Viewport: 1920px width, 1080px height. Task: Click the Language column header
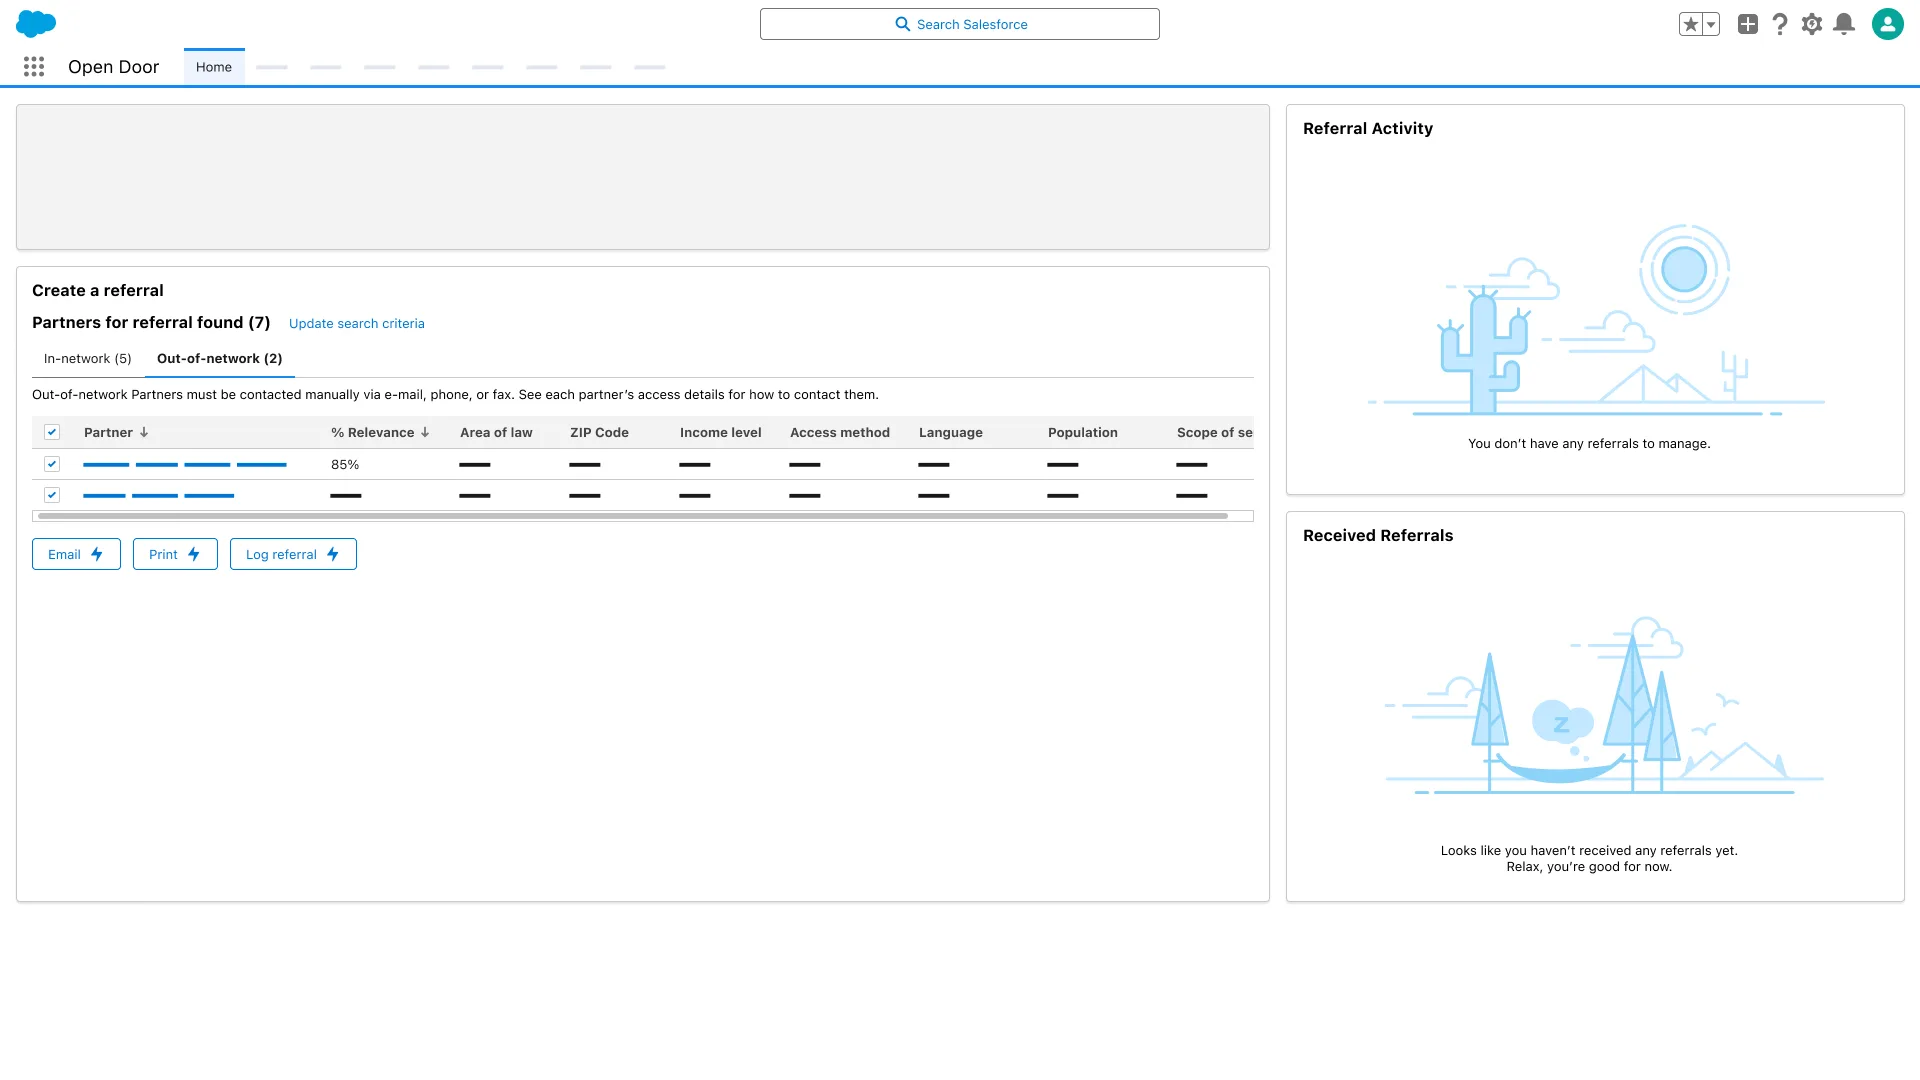point(951,432)
